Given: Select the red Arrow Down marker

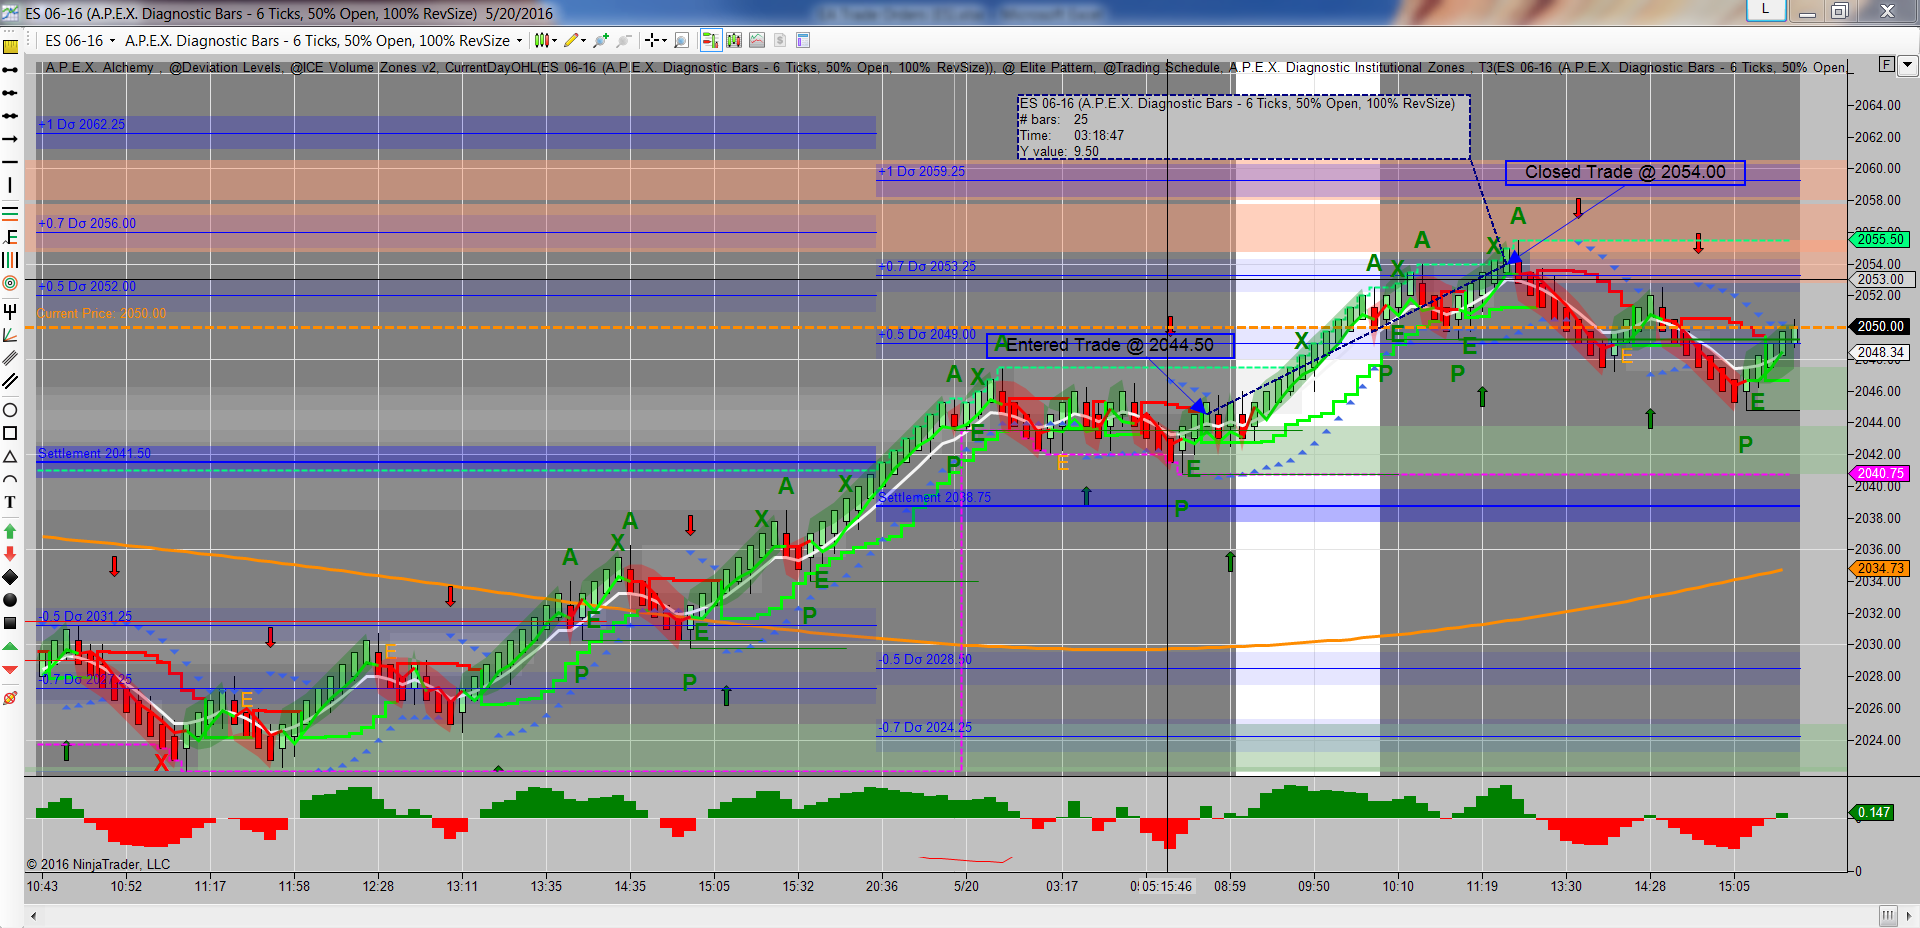Looking at the screenshot, I should (x=10, y=554).
